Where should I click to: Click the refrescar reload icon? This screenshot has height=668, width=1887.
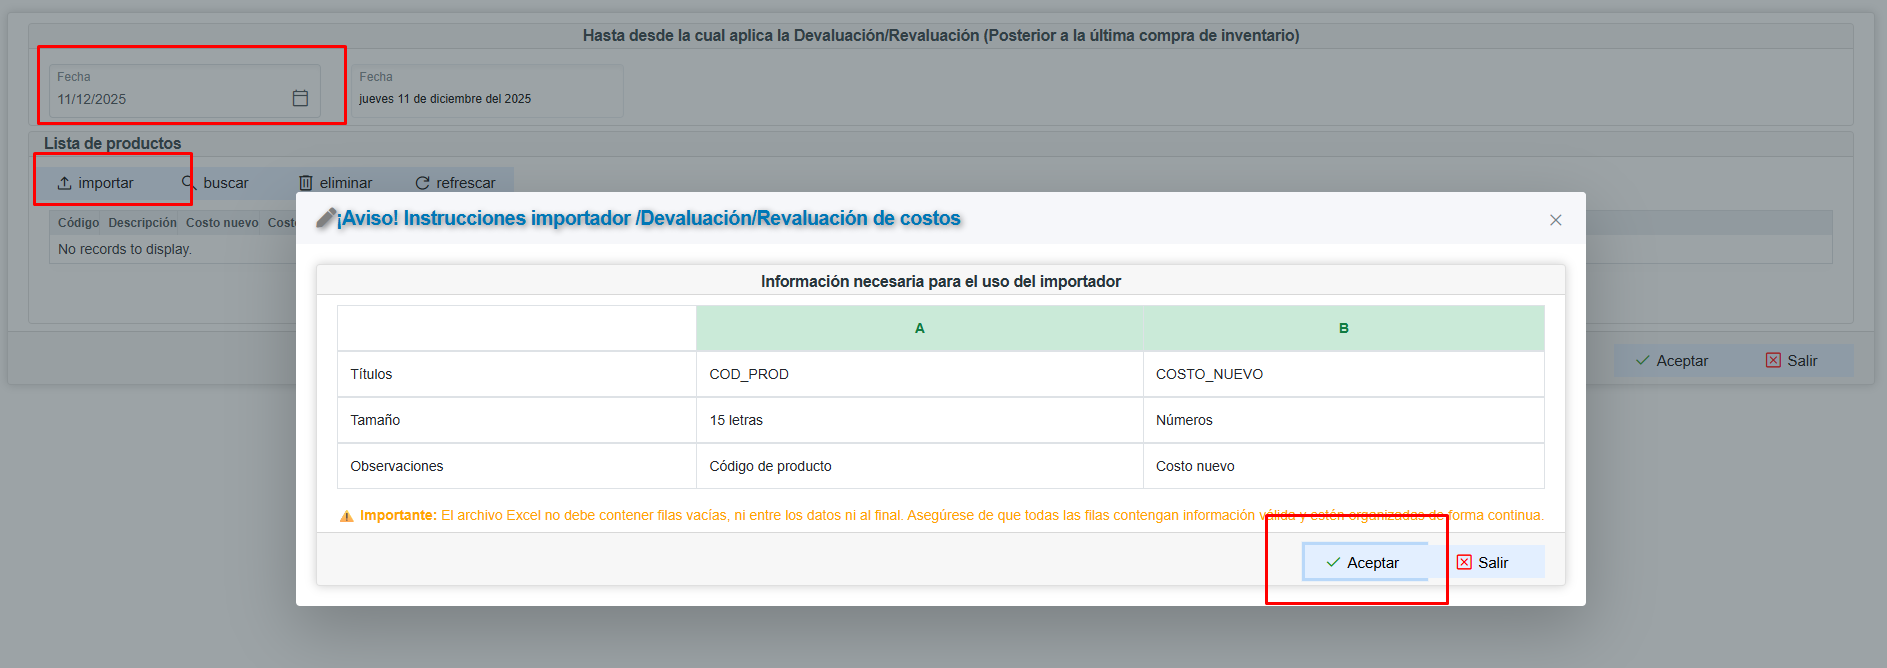422,183
